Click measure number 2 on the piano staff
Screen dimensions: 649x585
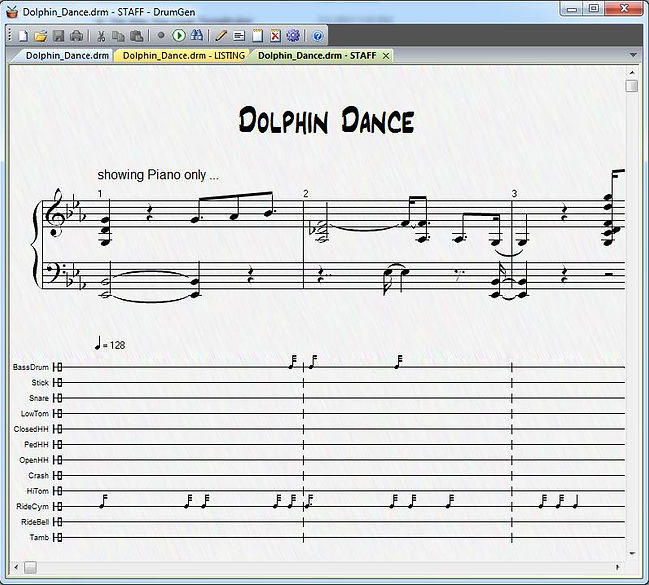305,193
